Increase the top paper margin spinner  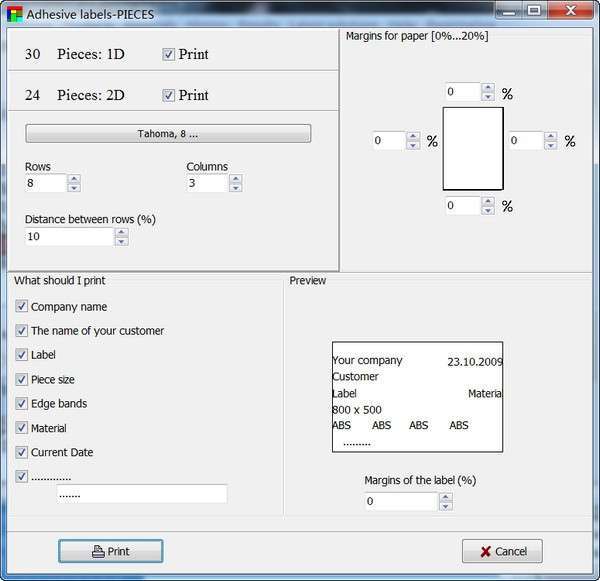(x=488, y=88)
